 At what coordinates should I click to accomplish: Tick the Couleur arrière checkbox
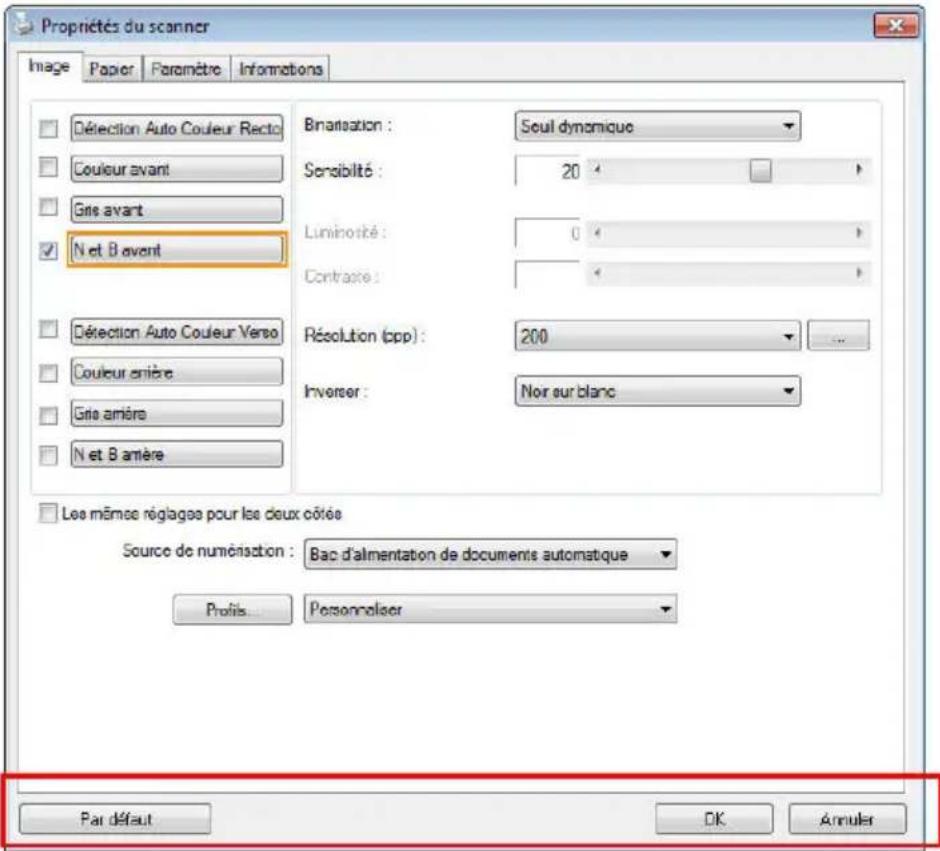pyautogui.click(x=49, y=373)
